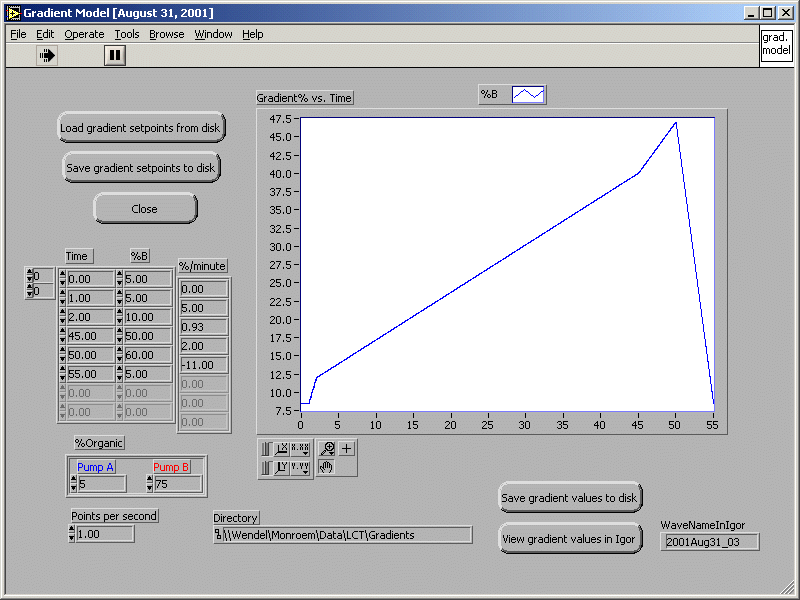This screenshot has height=600, width=800.
Task: Click the X-axis end label 55
Action: click(x=712, y=425)
